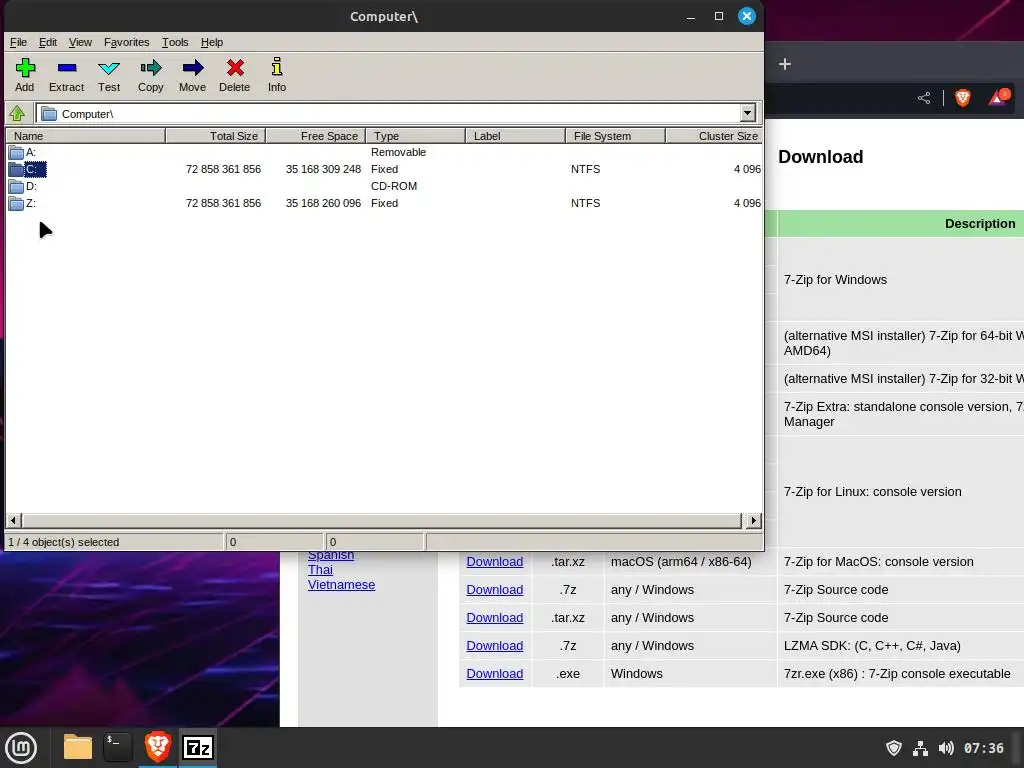Screen dimensions: 1024x768
Task: Click the 'Removable' type cell
Action: [398, 152]
